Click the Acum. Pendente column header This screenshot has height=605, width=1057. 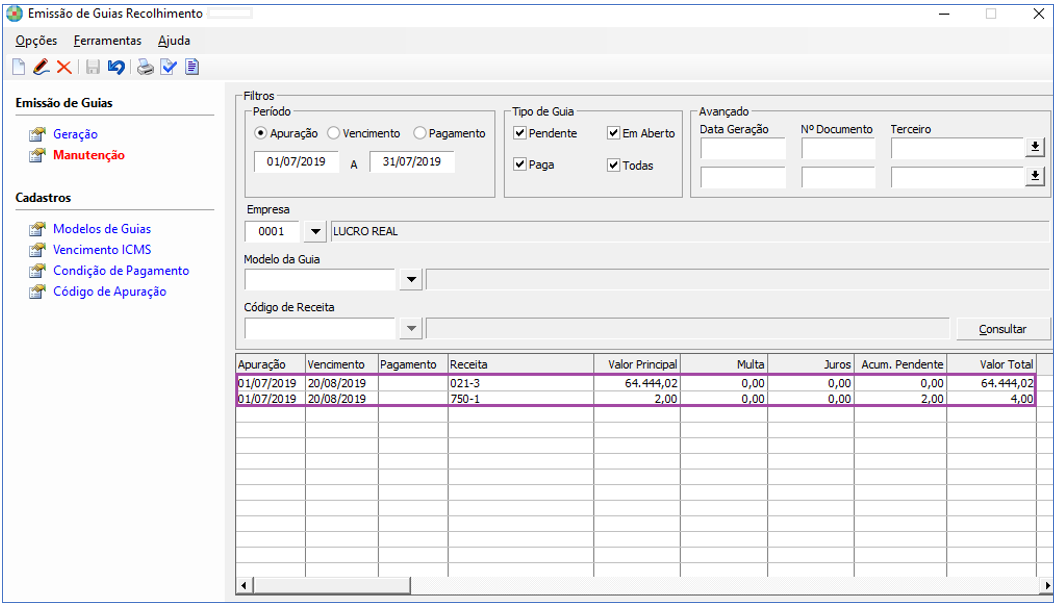[x=900, y=364]
